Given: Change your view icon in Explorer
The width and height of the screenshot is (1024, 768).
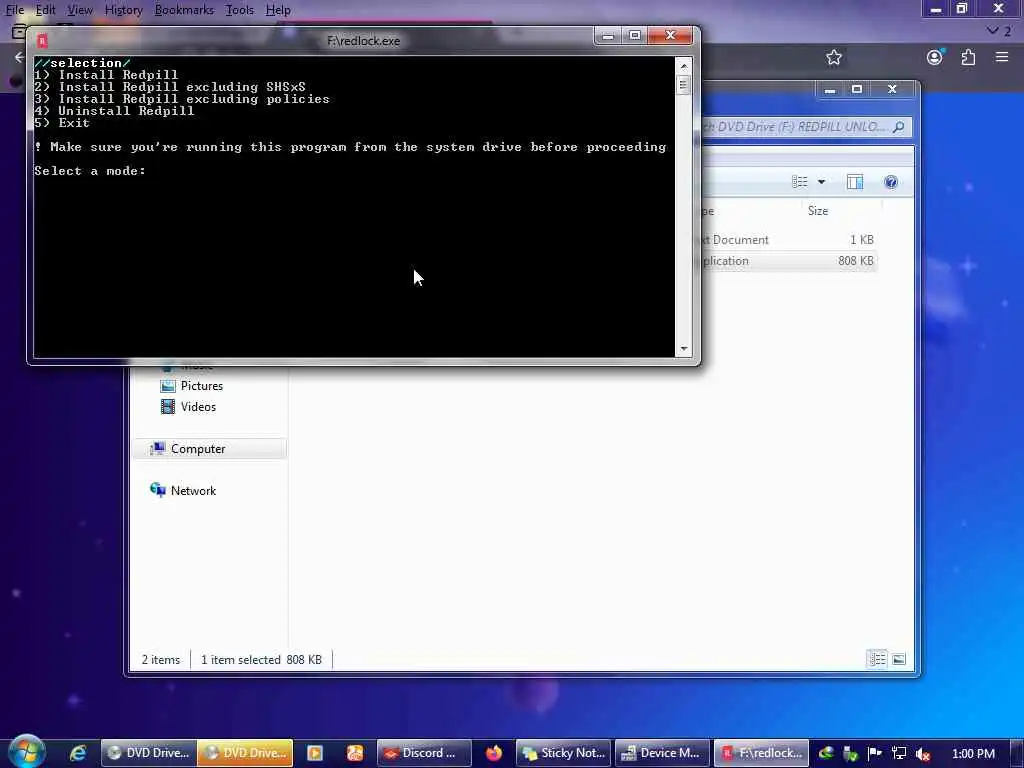Looking at the screenshot, I should (x=800, y=182).
